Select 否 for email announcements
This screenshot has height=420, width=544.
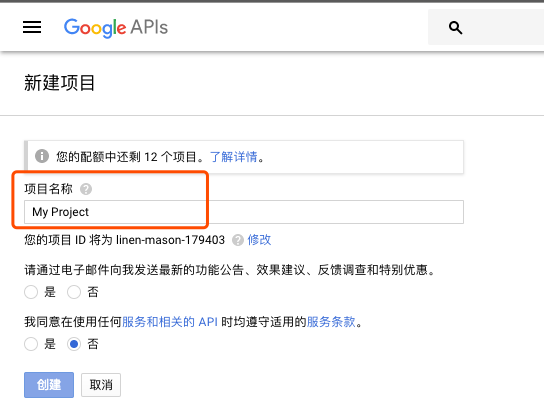click(74, 292)
